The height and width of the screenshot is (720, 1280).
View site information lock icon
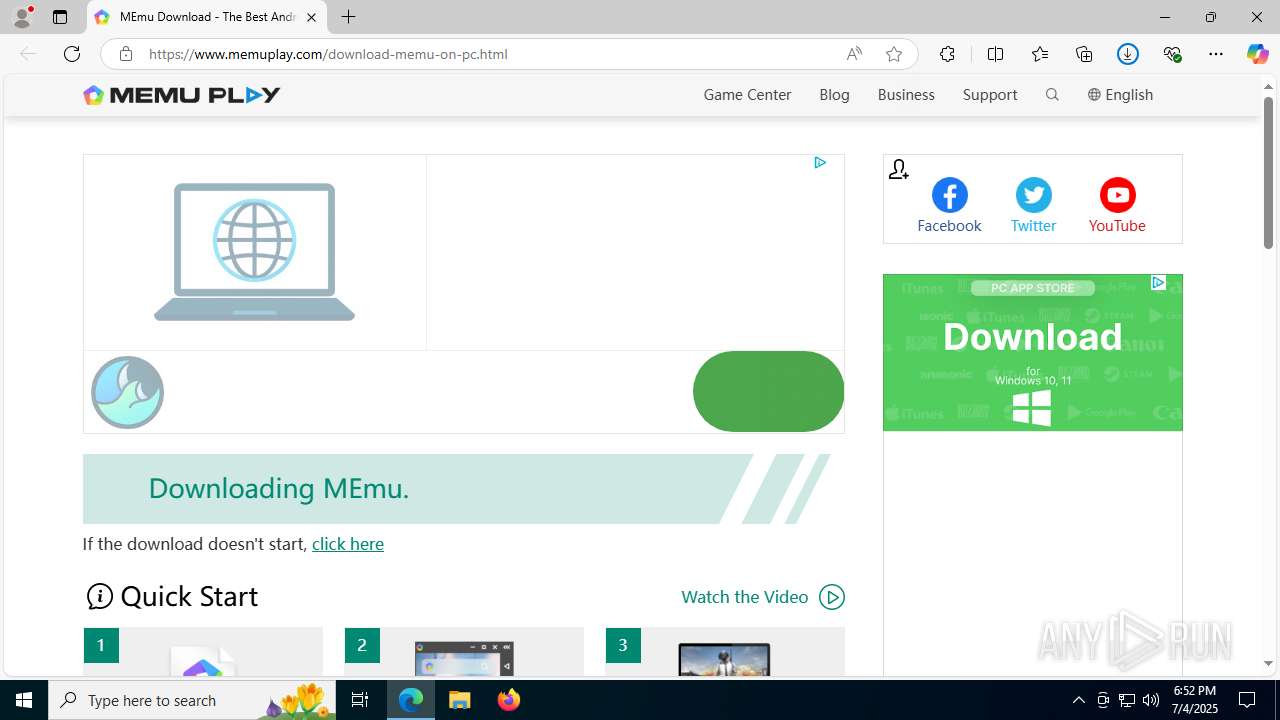tap(125, 54)
